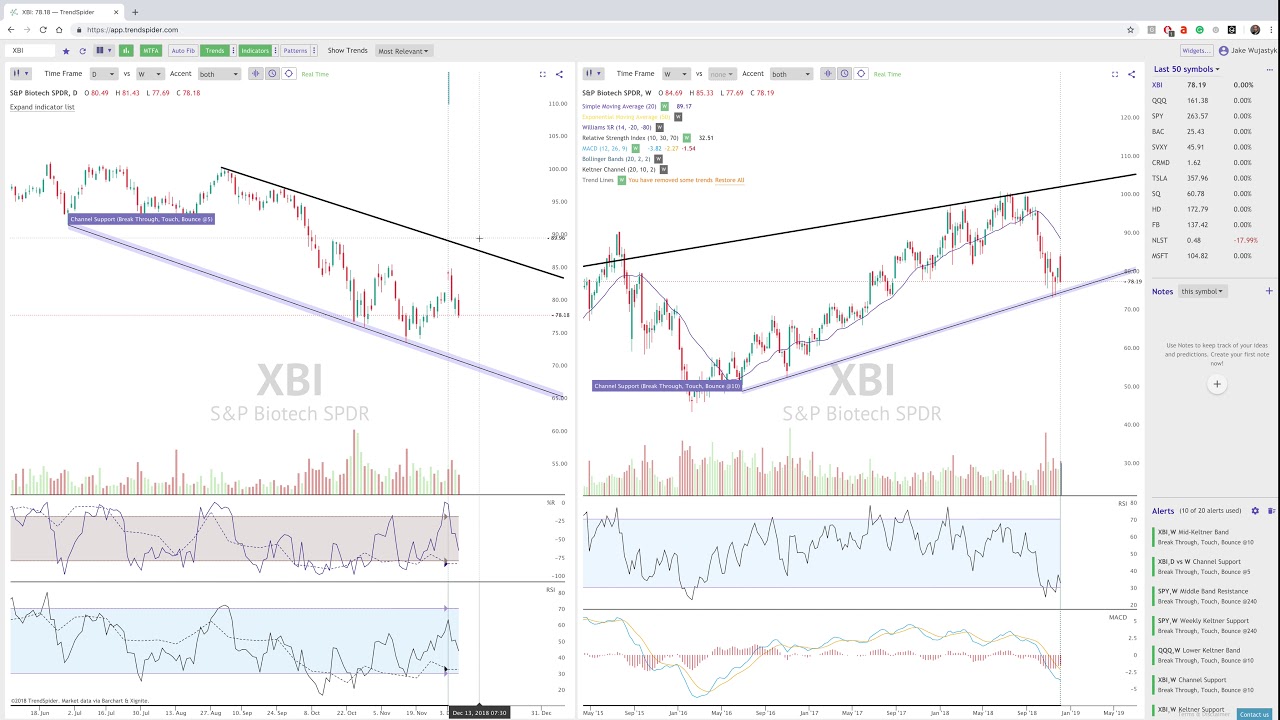This screenshot has height=720, width=1280.
Task: Toggle the Auto Fib button
Action: [183, 50]
